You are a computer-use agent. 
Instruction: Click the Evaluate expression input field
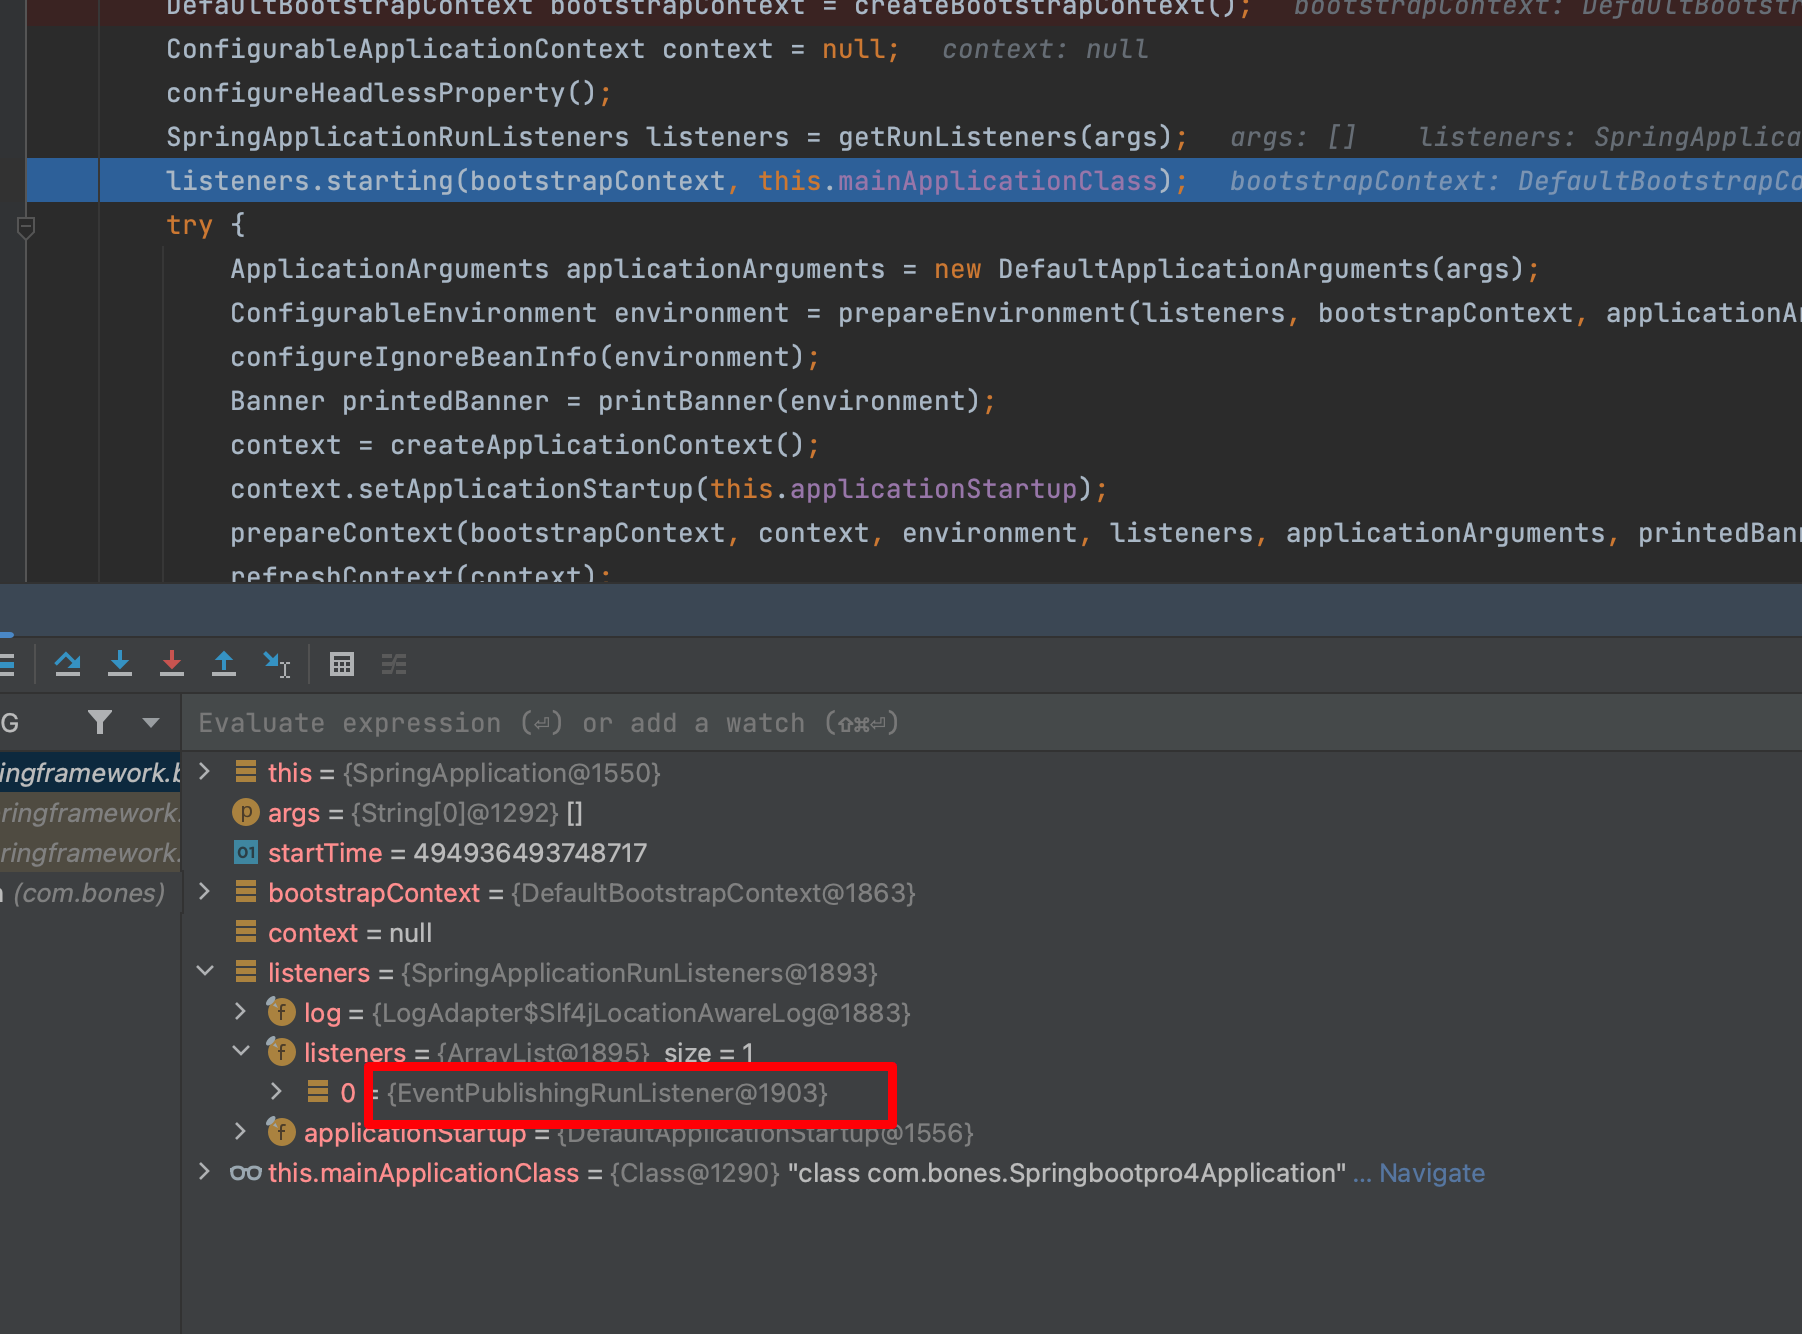pyautogui.click(x=990, y=723)
